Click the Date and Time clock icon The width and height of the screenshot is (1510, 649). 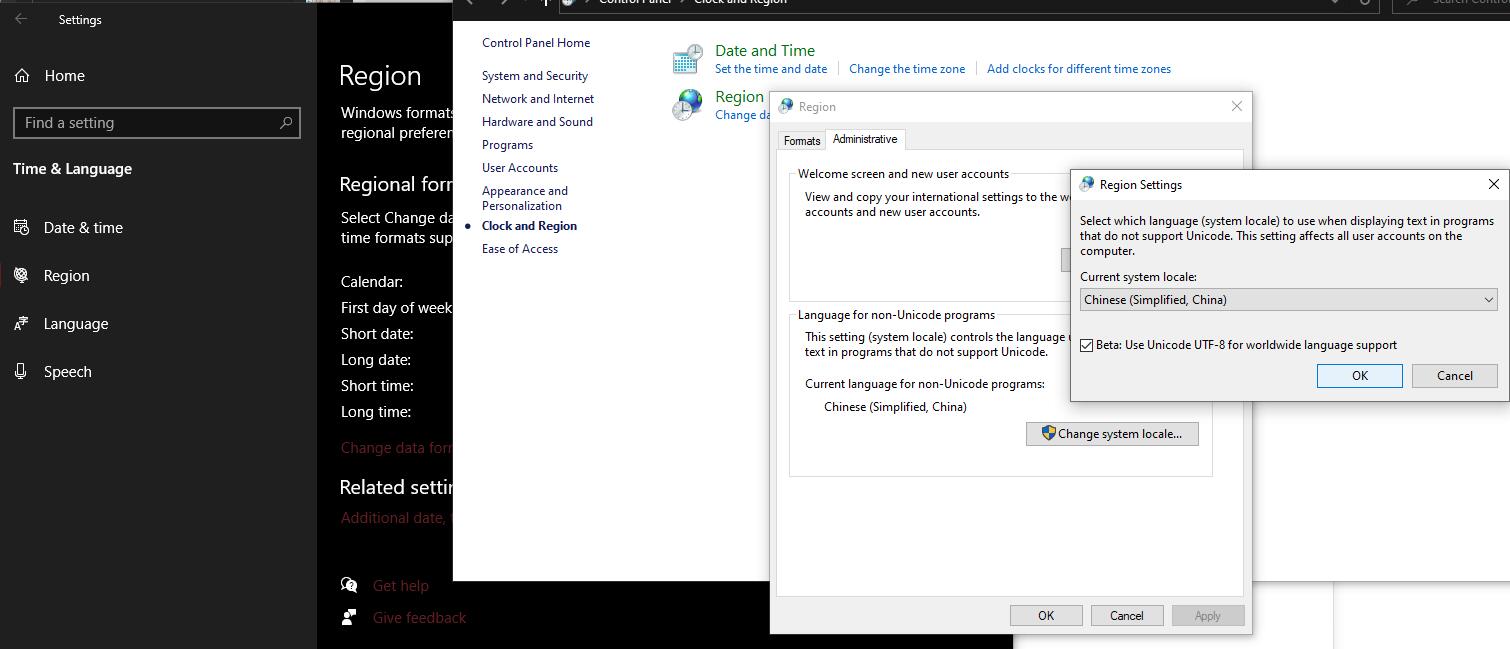point(687,59)
